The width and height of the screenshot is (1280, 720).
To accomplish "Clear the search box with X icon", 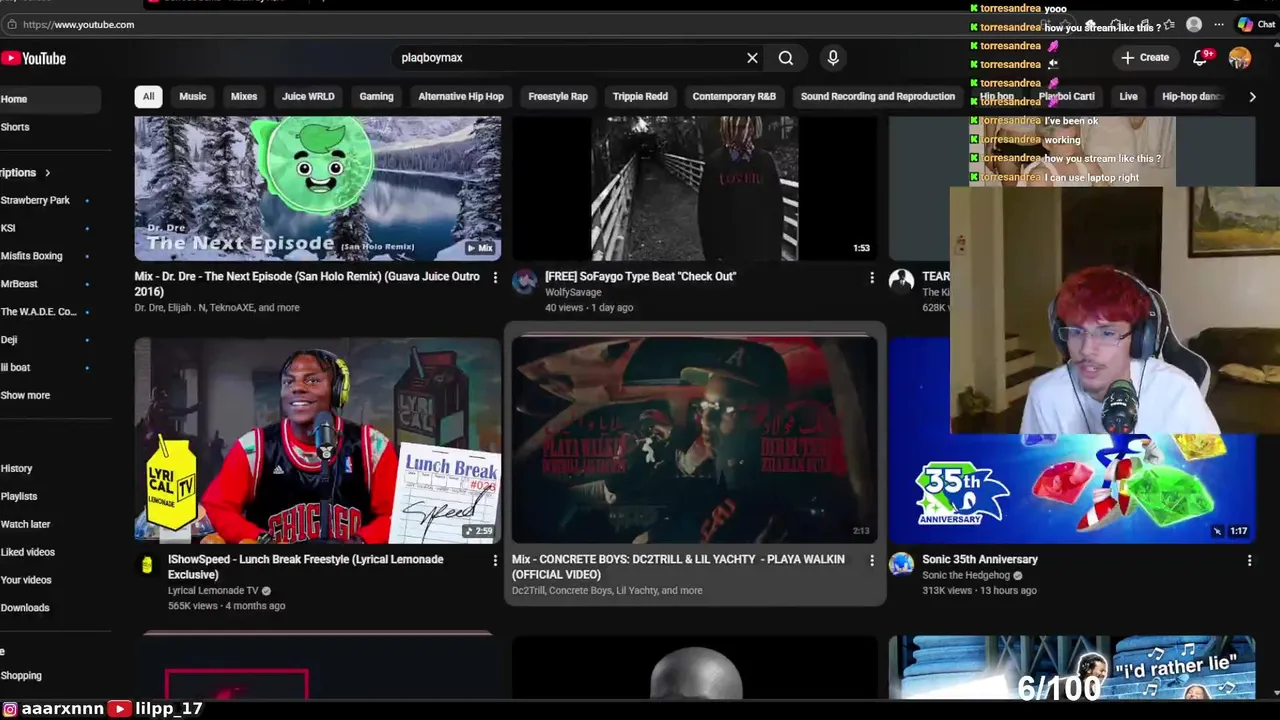I will point(752,58).
